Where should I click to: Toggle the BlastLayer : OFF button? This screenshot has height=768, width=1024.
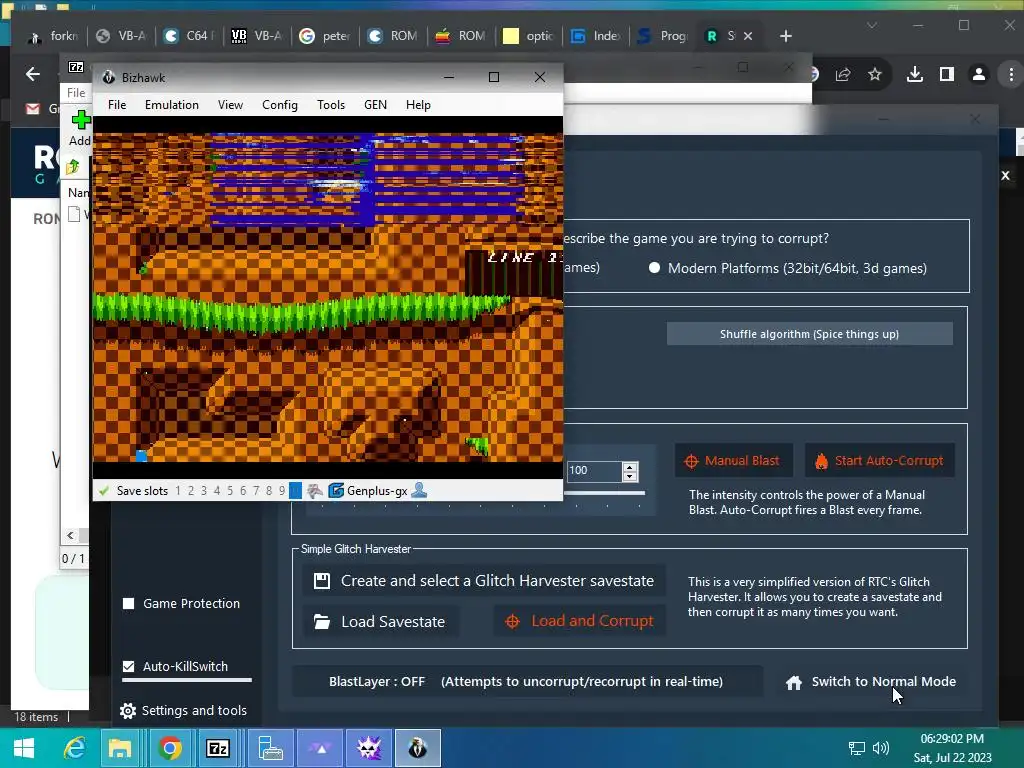[x=527, y=682]
